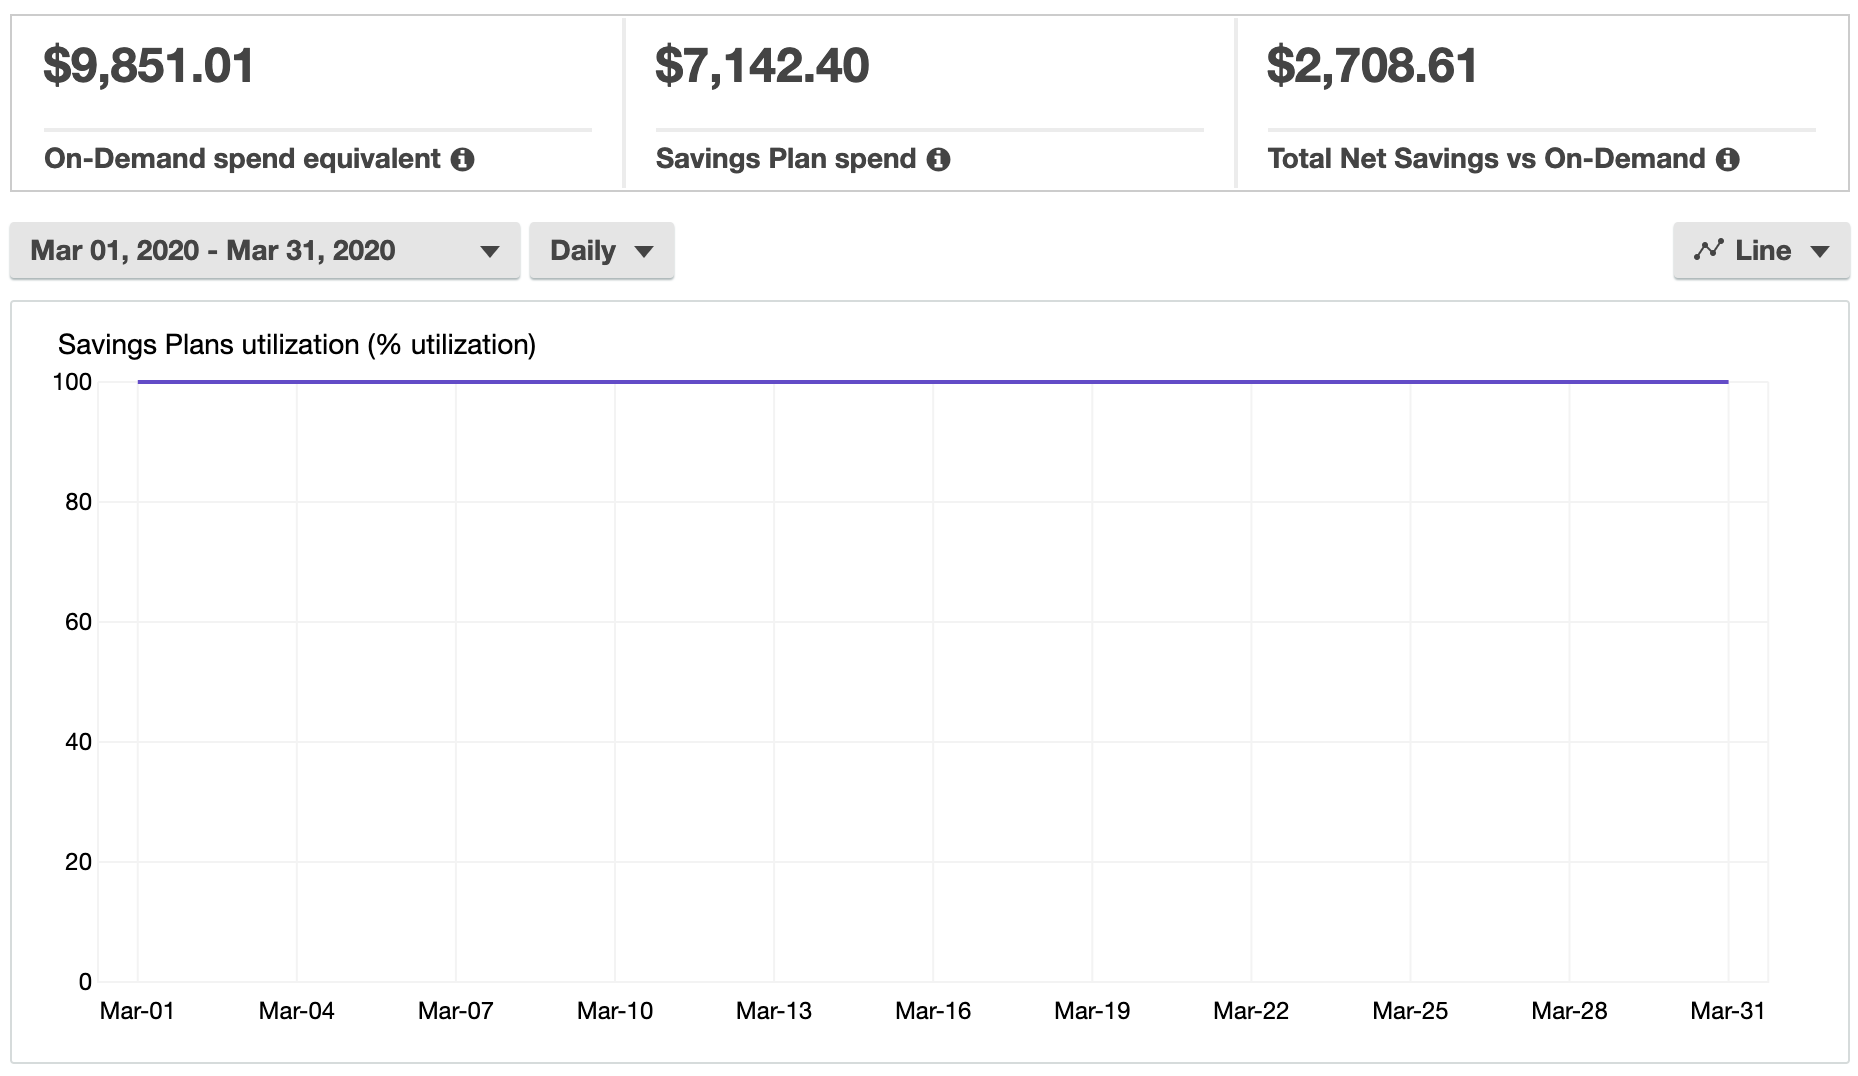Screen dimensions: 1858x1076
Task: Open the Mar 01 - Mar 31, 2020 date range dropdown
Action: 265,250
